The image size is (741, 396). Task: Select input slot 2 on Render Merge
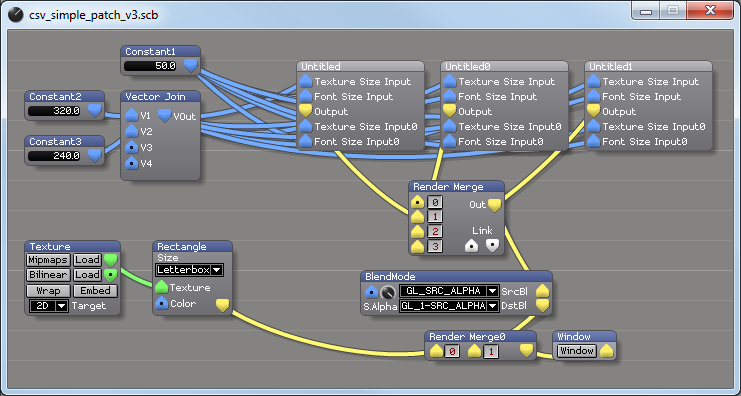tap(435, 232)
